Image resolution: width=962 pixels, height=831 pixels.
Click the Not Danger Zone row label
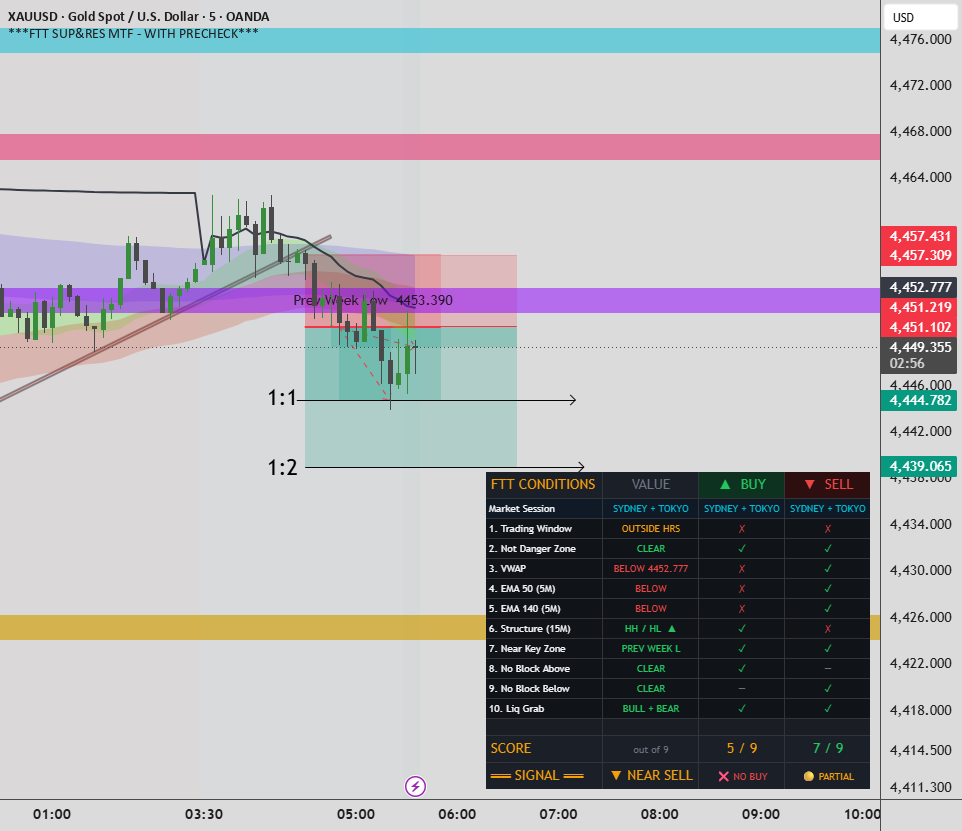tap(532, 549)
